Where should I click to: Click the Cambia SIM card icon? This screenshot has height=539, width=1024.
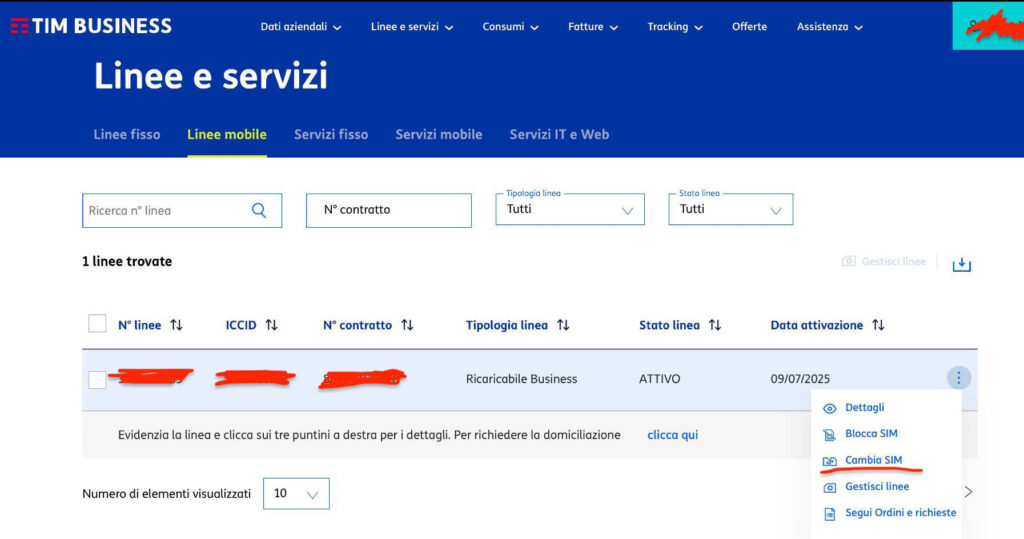(x=829, y=461)
